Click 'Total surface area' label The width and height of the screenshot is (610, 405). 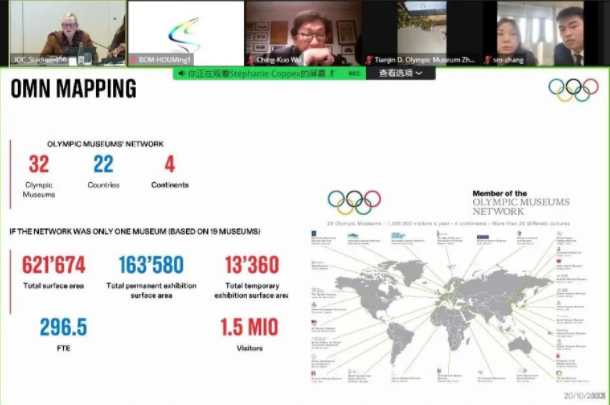[x=54, y=286]
